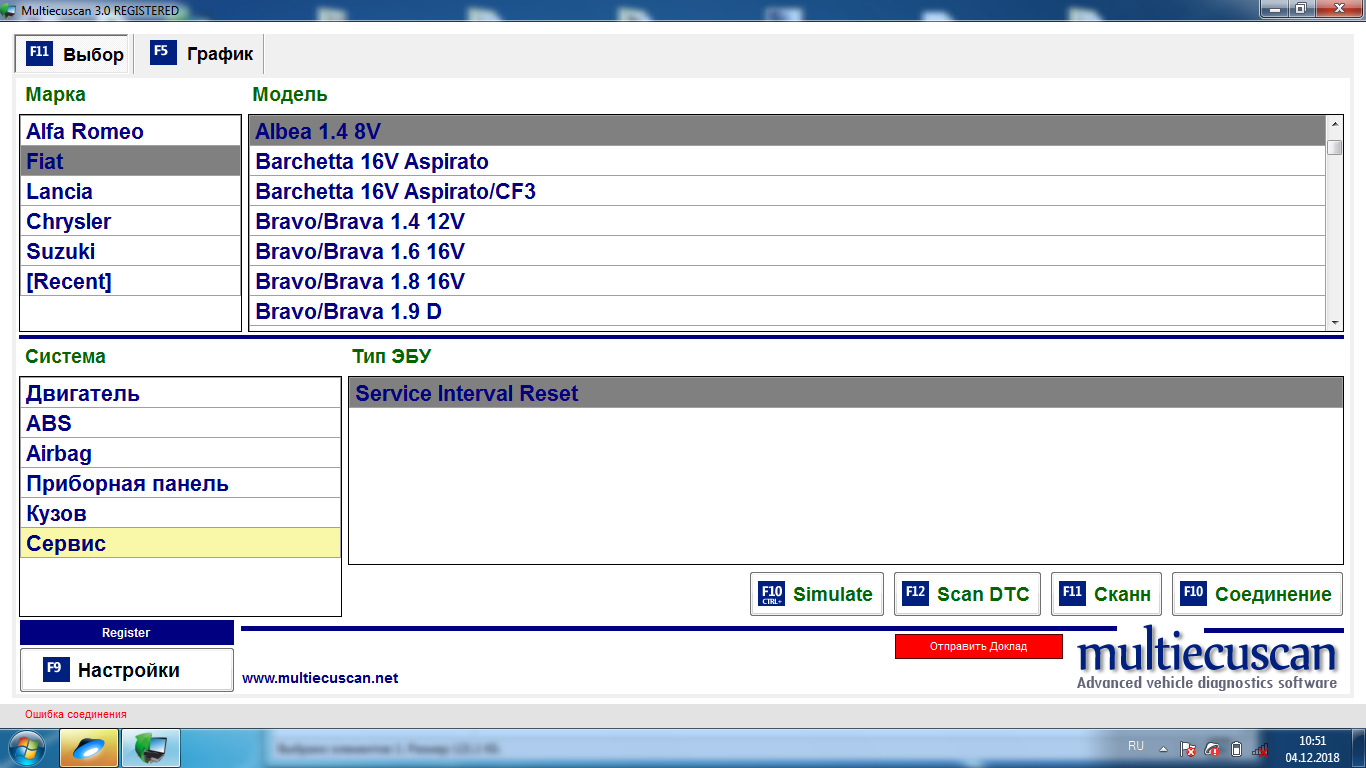The height and width of the screenshot is (768, 1366).
Task: Click the model list scroll-up arrow
Action: point(1334,123)
